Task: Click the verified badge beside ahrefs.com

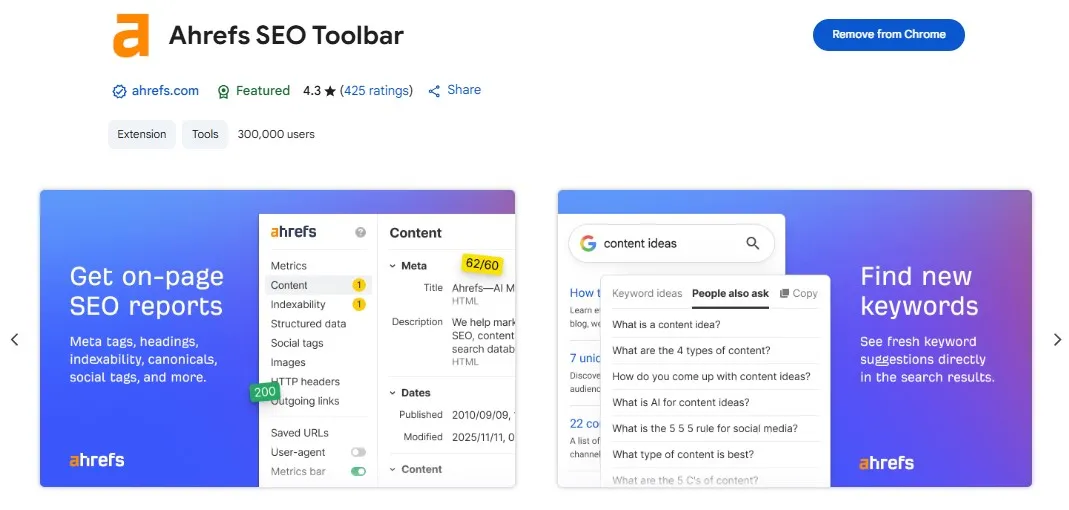Action: (x=119, y=91)
